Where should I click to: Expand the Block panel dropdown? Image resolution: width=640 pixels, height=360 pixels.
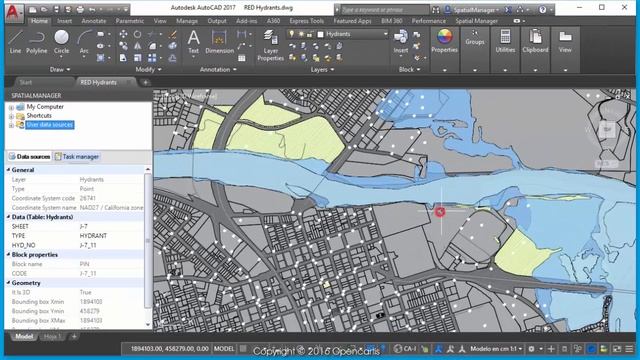pos(409,70)
